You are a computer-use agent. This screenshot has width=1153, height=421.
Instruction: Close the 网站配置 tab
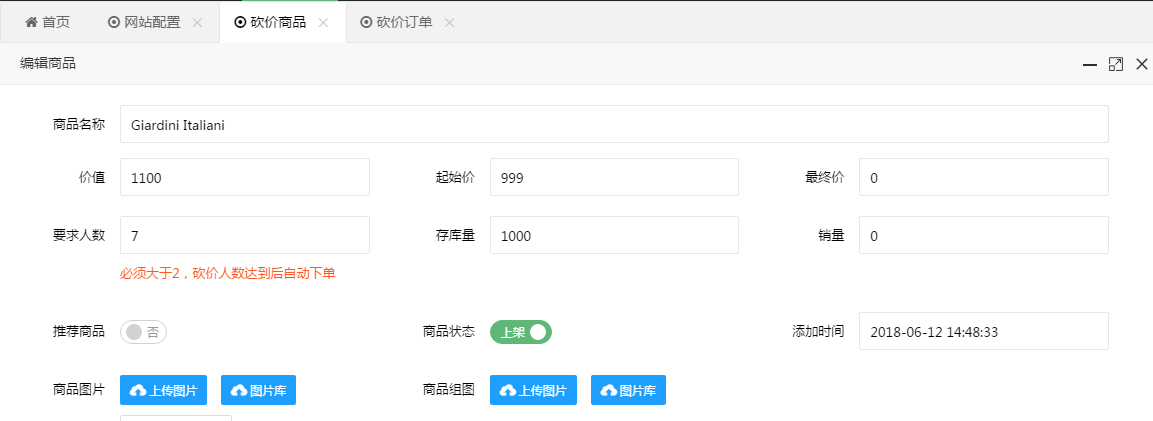coord(197,22)
